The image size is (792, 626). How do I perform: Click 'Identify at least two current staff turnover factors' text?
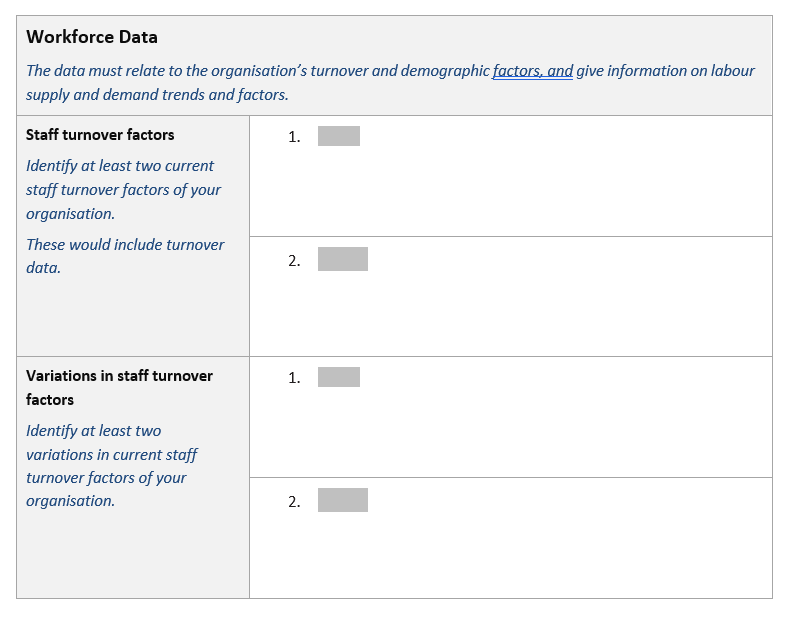(123, 190)
